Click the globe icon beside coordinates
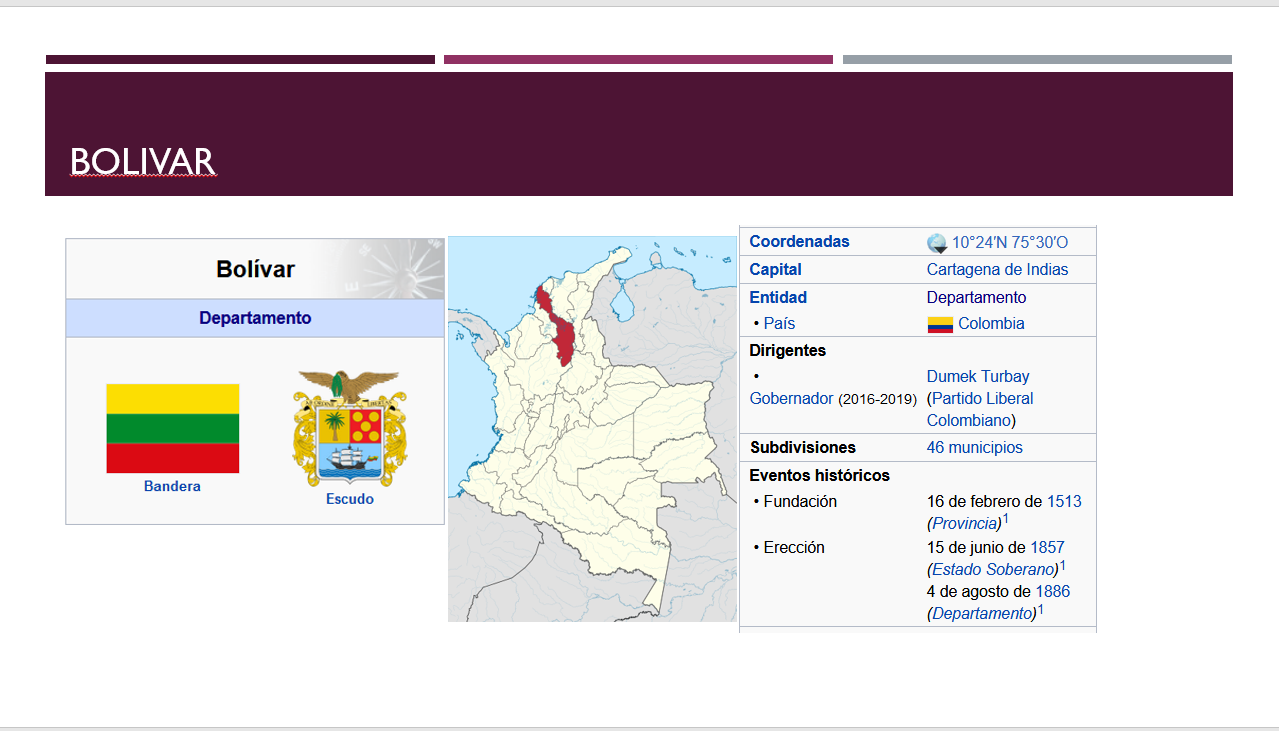This screenshot has height=731, width=1279. coord(937,243)
